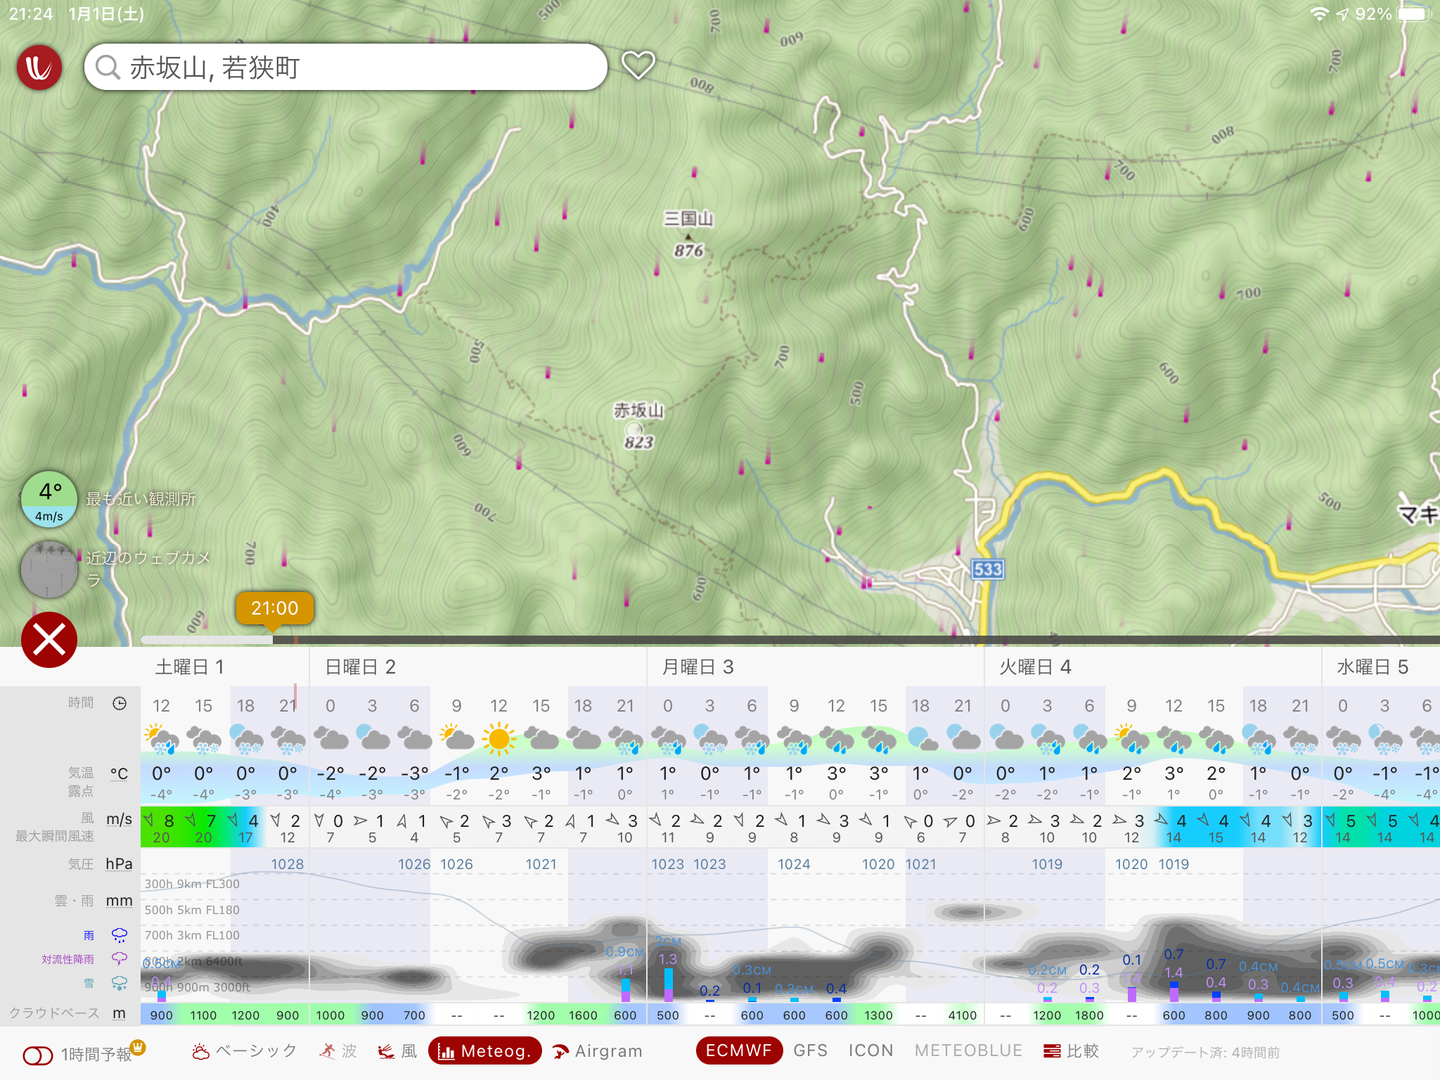Open the nearby webcams thumbnail

coord(49,569)
